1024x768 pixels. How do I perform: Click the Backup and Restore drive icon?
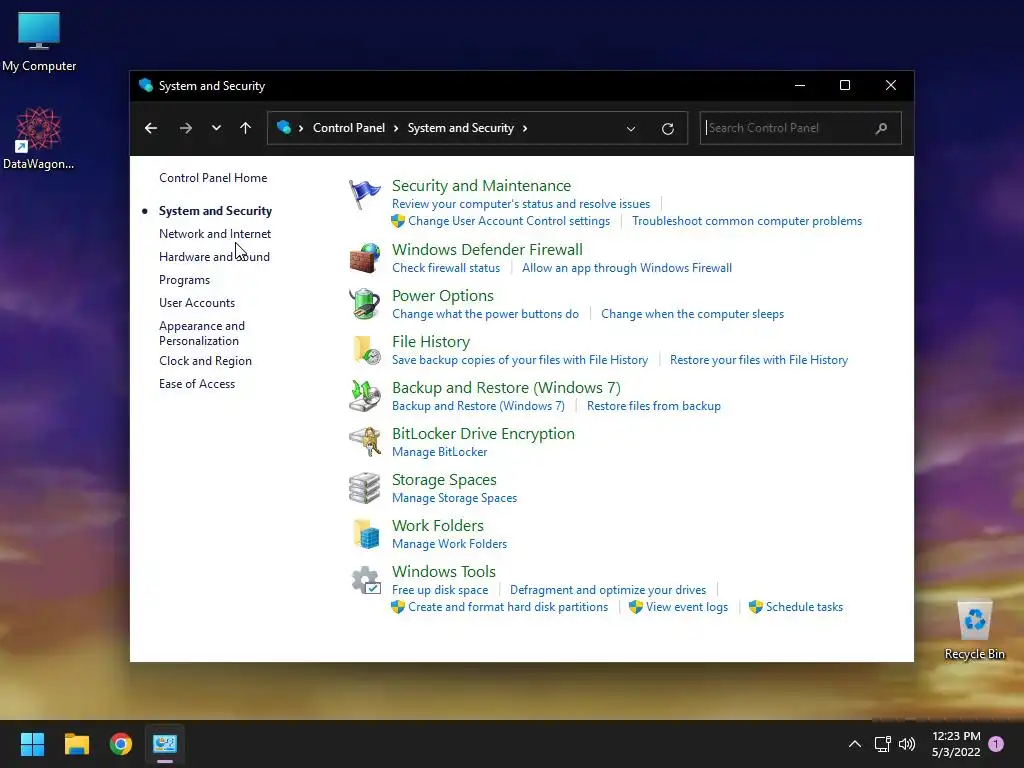click(364, 396)
